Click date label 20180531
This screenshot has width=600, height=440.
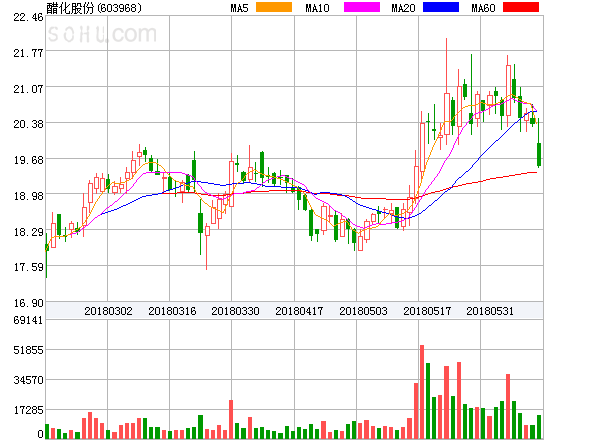point(490,311)
